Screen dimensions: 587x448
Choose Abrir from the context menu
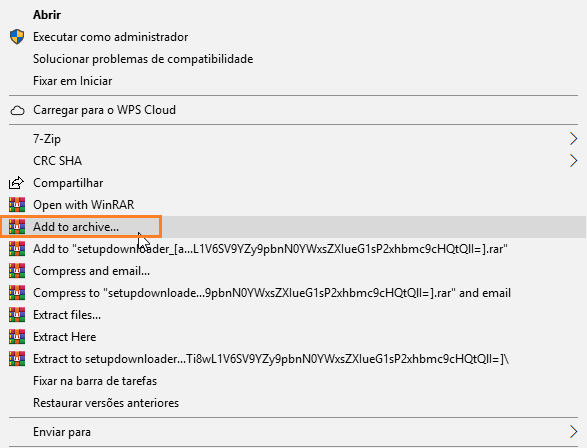(47, 15)
